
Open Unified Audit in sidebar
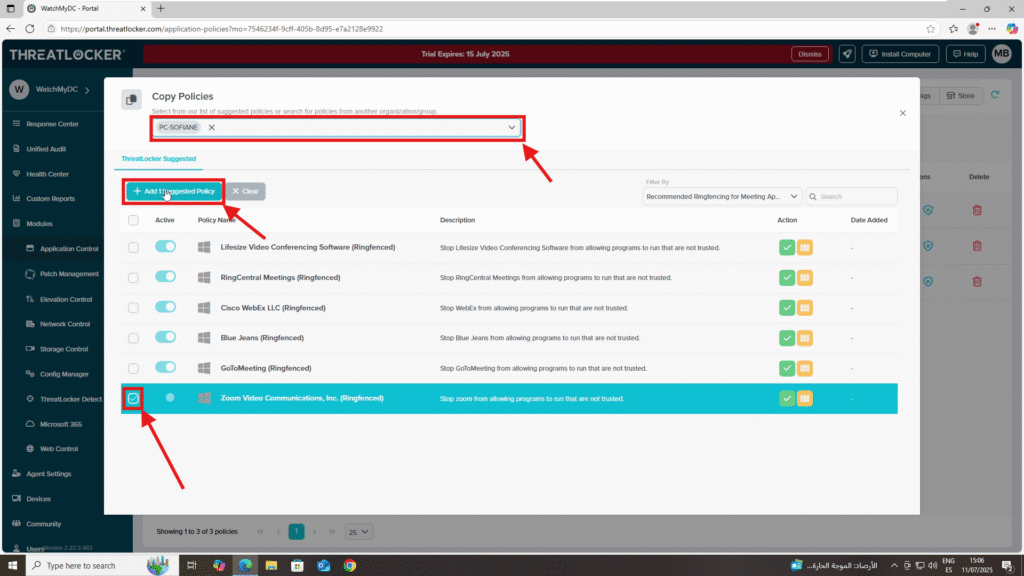pos(46,149)
